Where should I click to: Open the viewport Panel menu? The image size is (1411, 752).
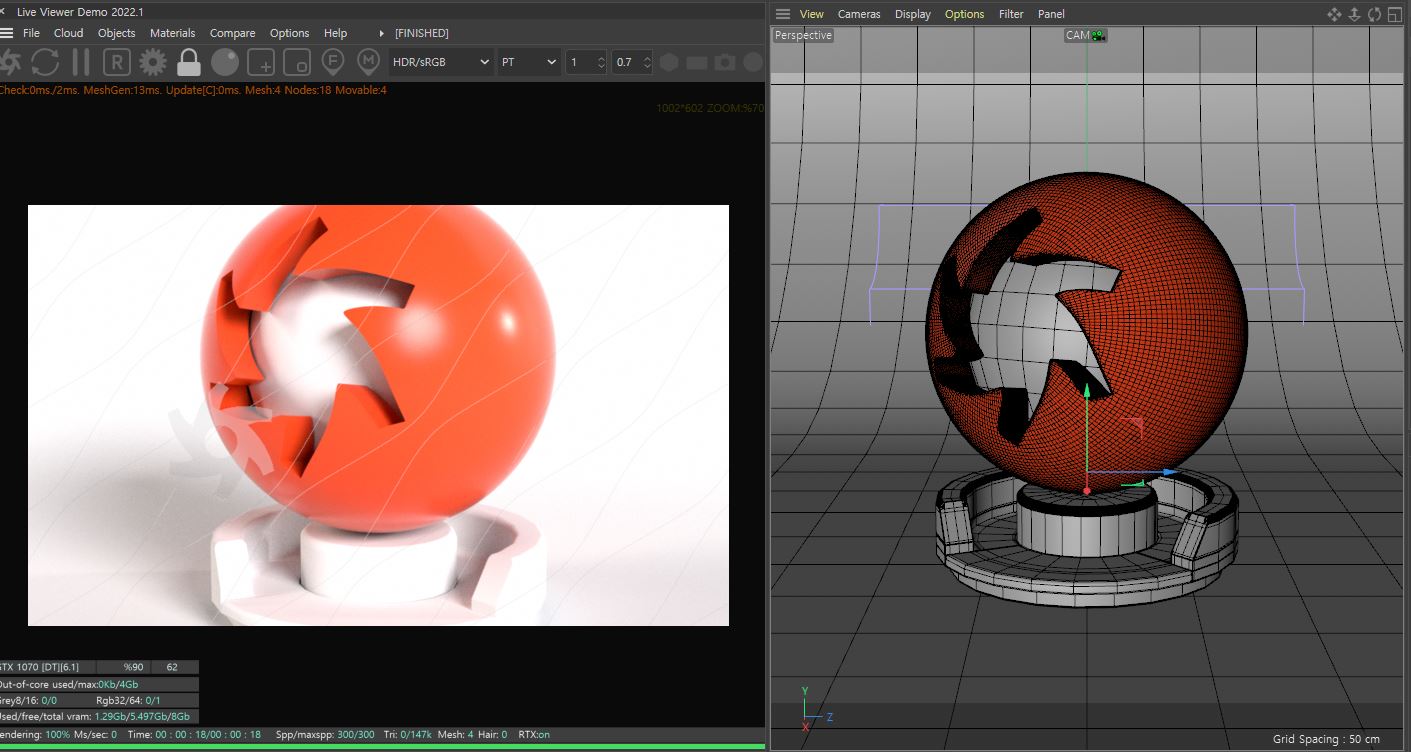(x=1051, y=14)
